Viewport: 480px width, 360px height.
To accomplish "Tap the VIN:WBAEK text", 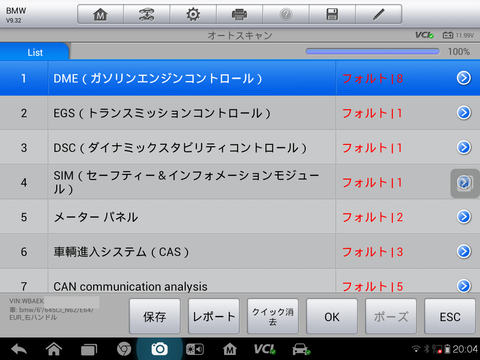I will 26,301.
